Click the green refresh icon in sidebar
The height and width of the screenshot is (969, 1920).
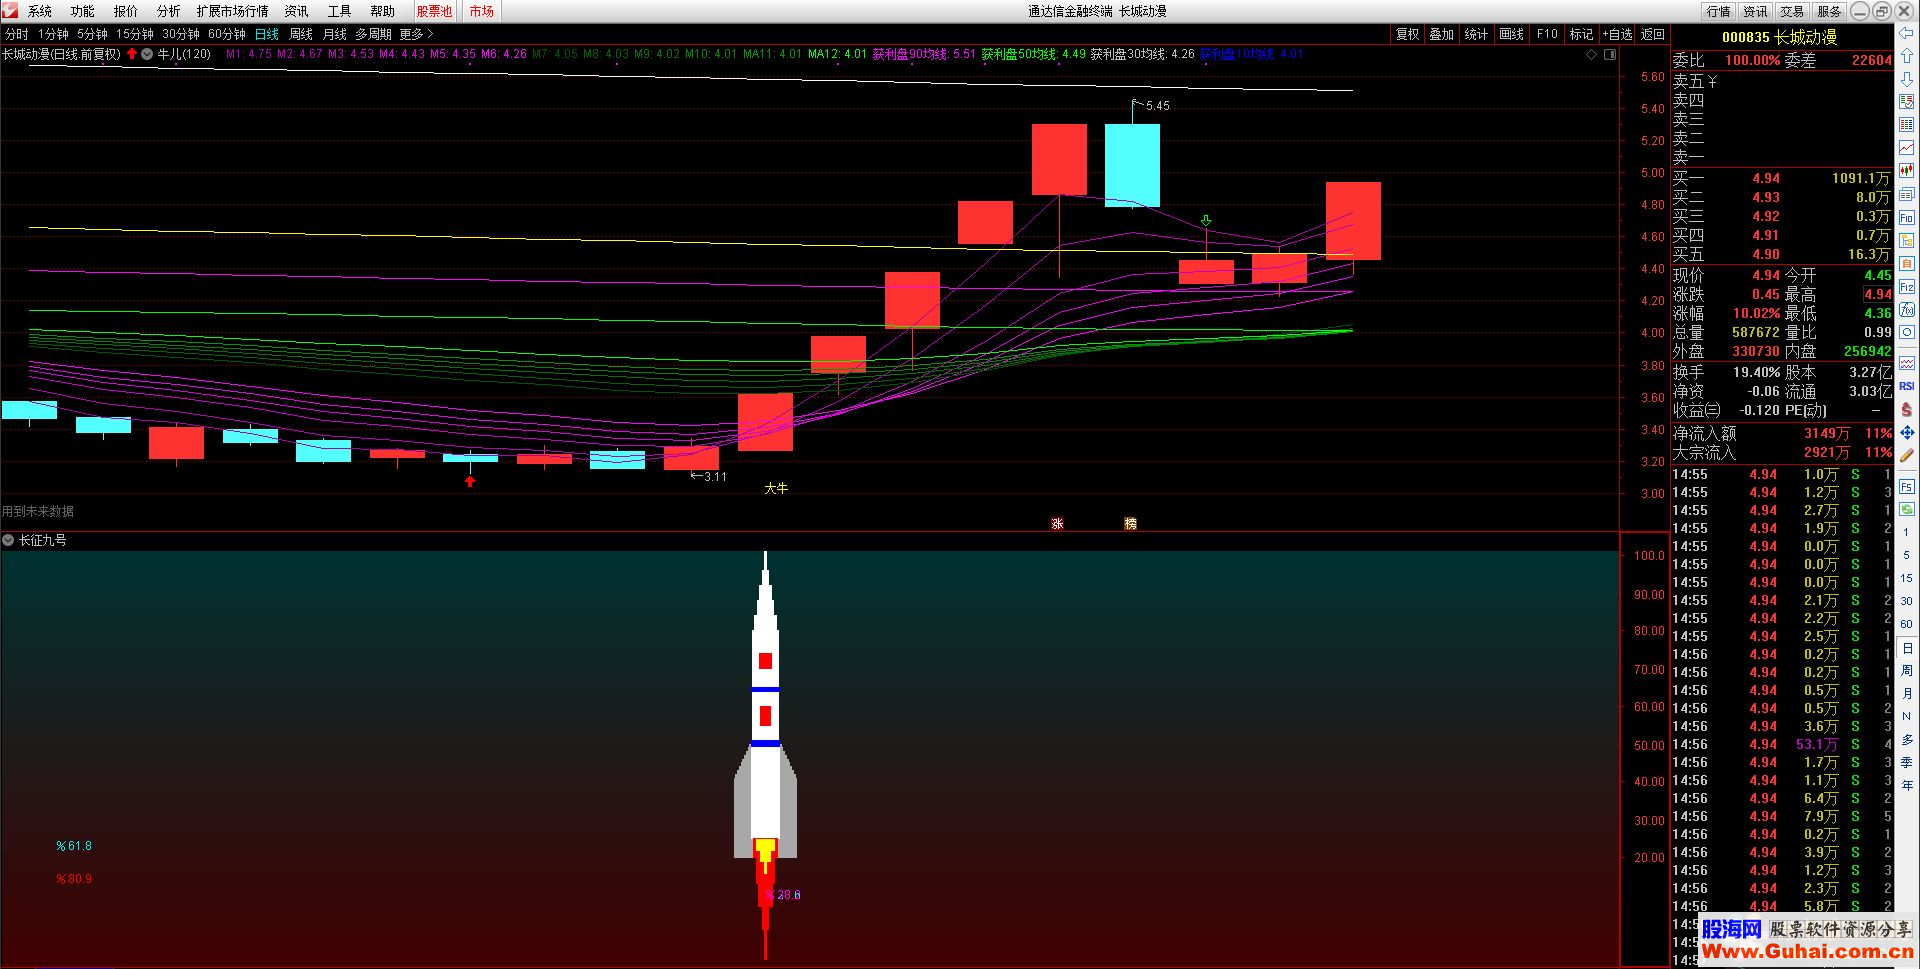[1907, 510]
